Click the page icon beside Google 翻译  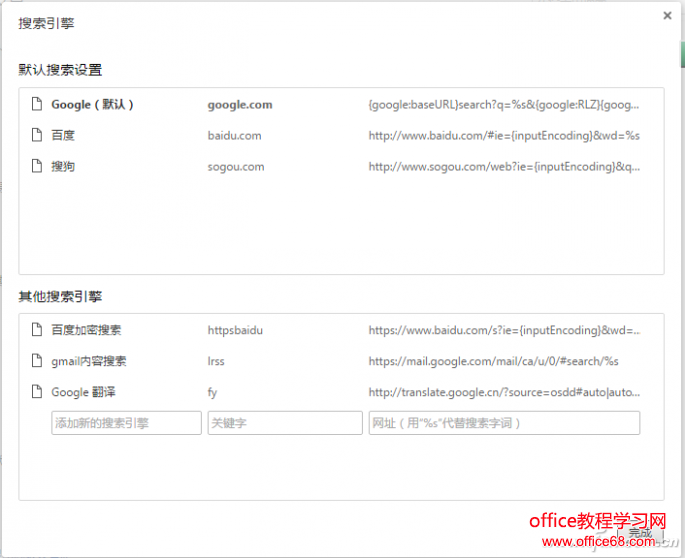[x=37, y=392]
